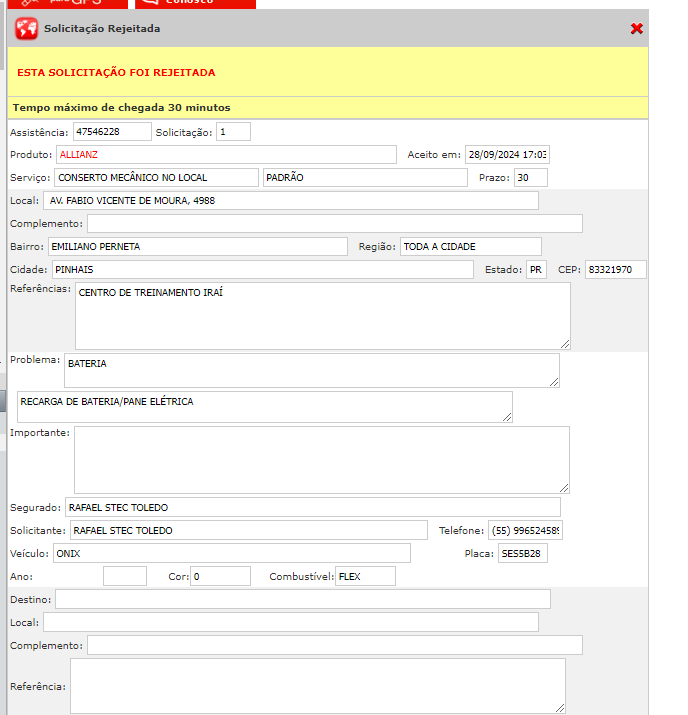Click the CEP field 83321970
688x715 pixels.
tap(615, 270)
